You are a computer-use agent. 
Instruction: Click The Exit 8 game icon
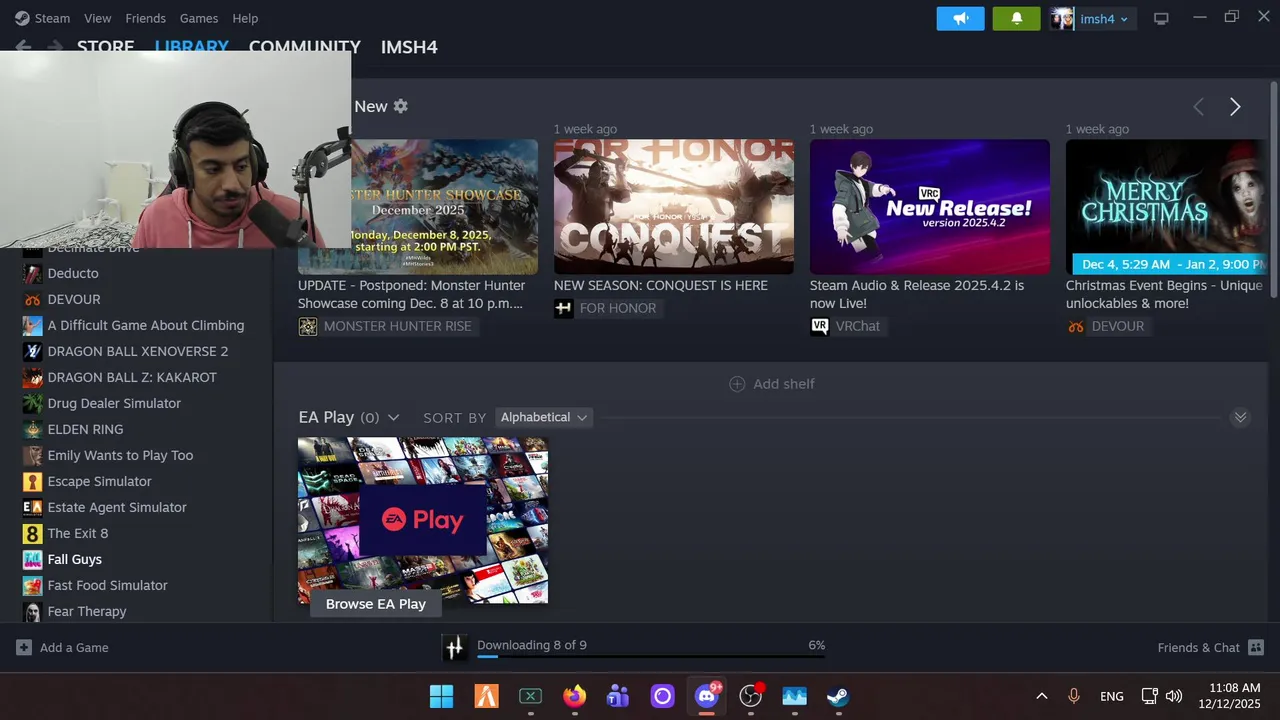click(33, 533)
